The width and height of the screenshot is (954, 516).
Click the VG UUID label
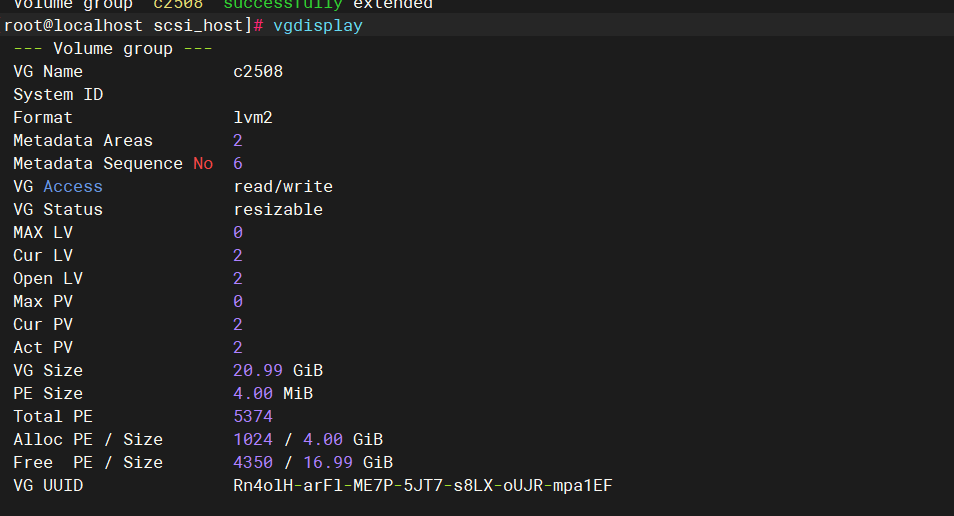[x=48, y=486]
